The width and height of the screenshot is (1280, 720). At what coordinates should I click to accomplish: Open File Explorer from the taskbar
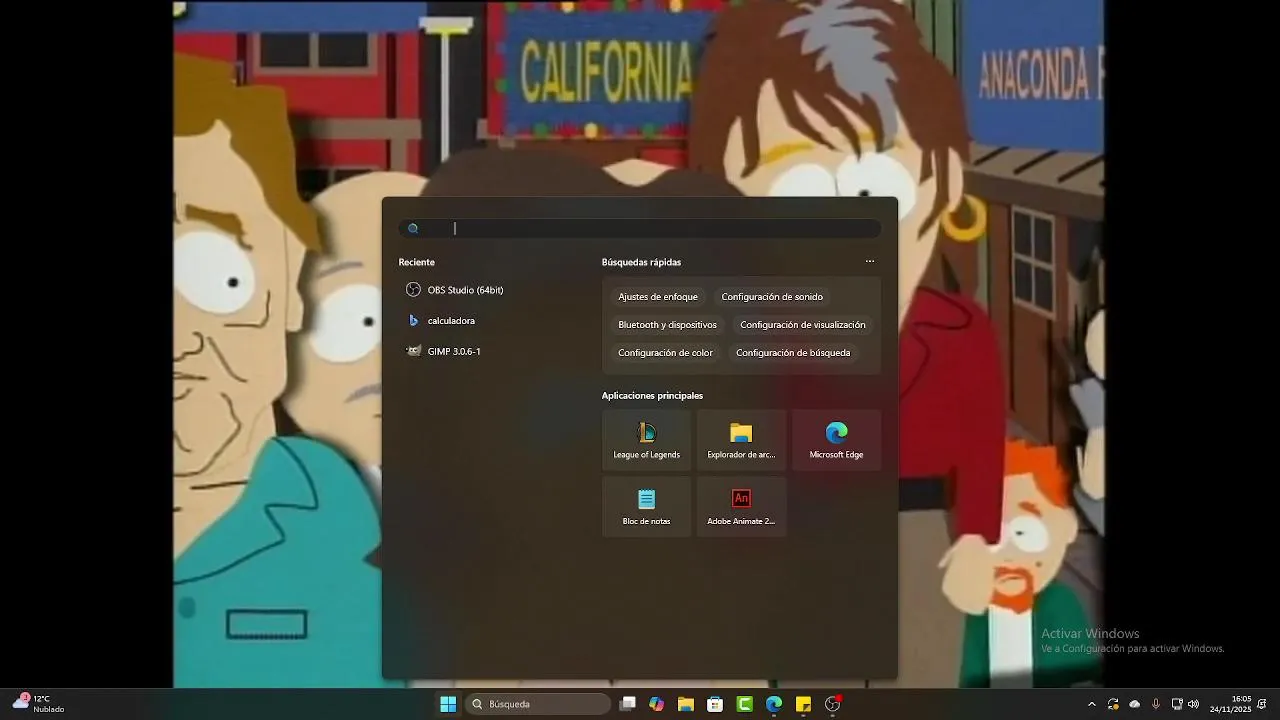click(x=686, y=704)
